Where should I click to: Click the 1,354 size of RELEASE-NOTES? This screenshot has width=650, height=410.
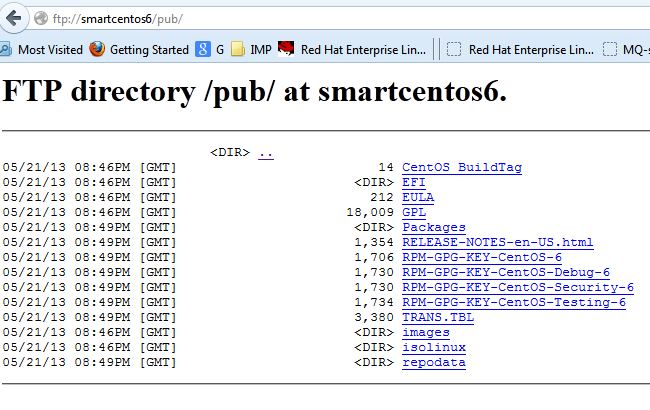click(x=374, y=242)
